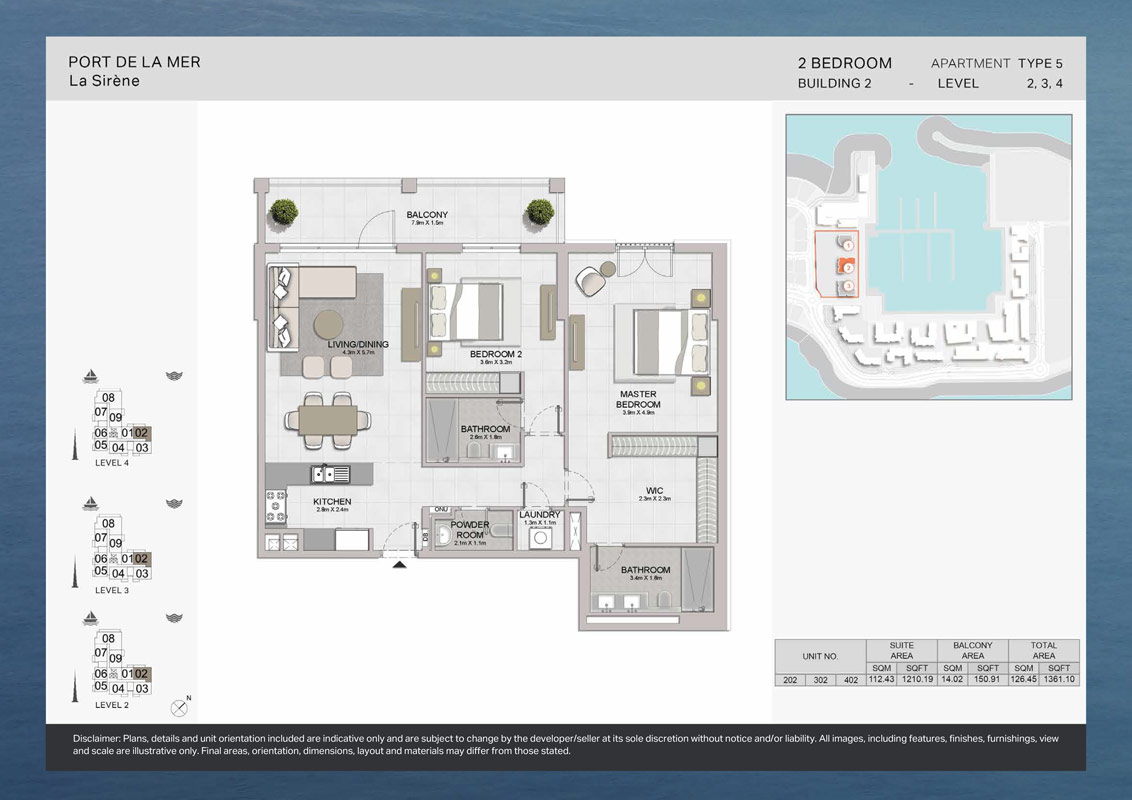The width and height of the screenshot is (1132, 800).
Task: Select highlighted unit 02 on the Level 4 plan
Action: [x=142, y=433]
